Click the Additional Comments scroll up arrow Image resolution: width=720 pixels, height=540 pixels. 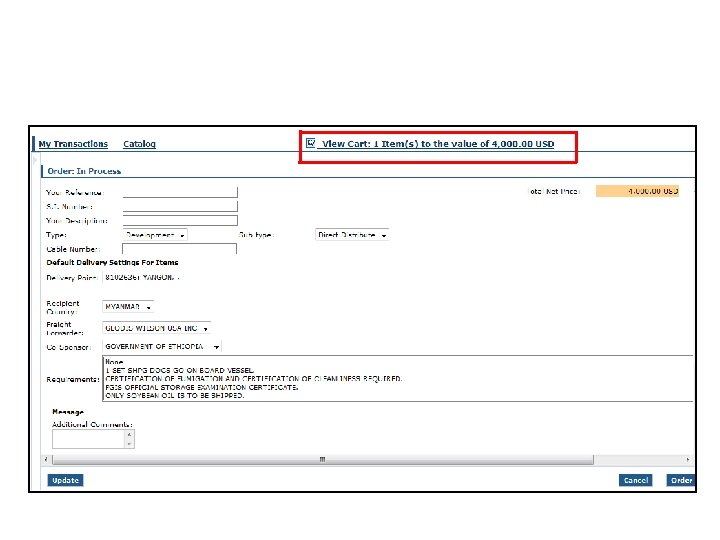[129, 434]
